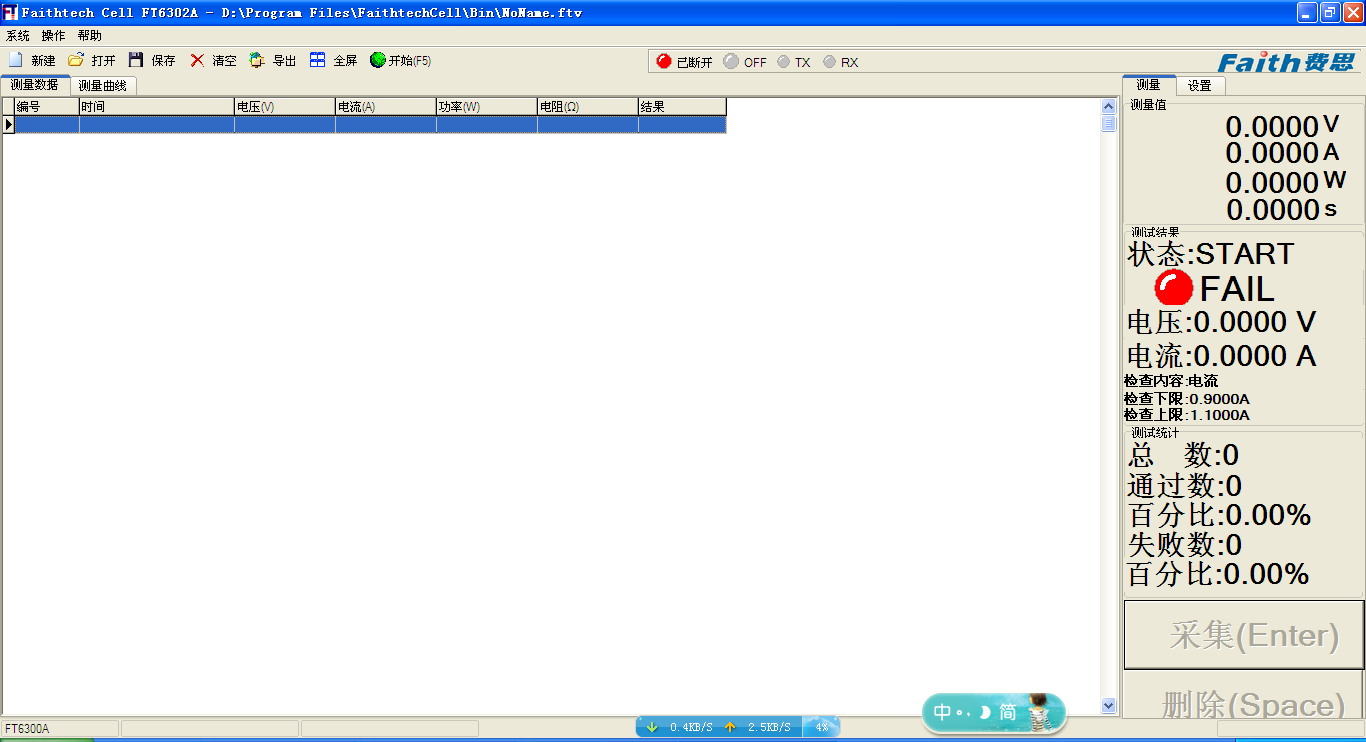Click the 电压:0.0000 V result text
The height and width of the screenshot is (742, 1366).
(1222, 322)
